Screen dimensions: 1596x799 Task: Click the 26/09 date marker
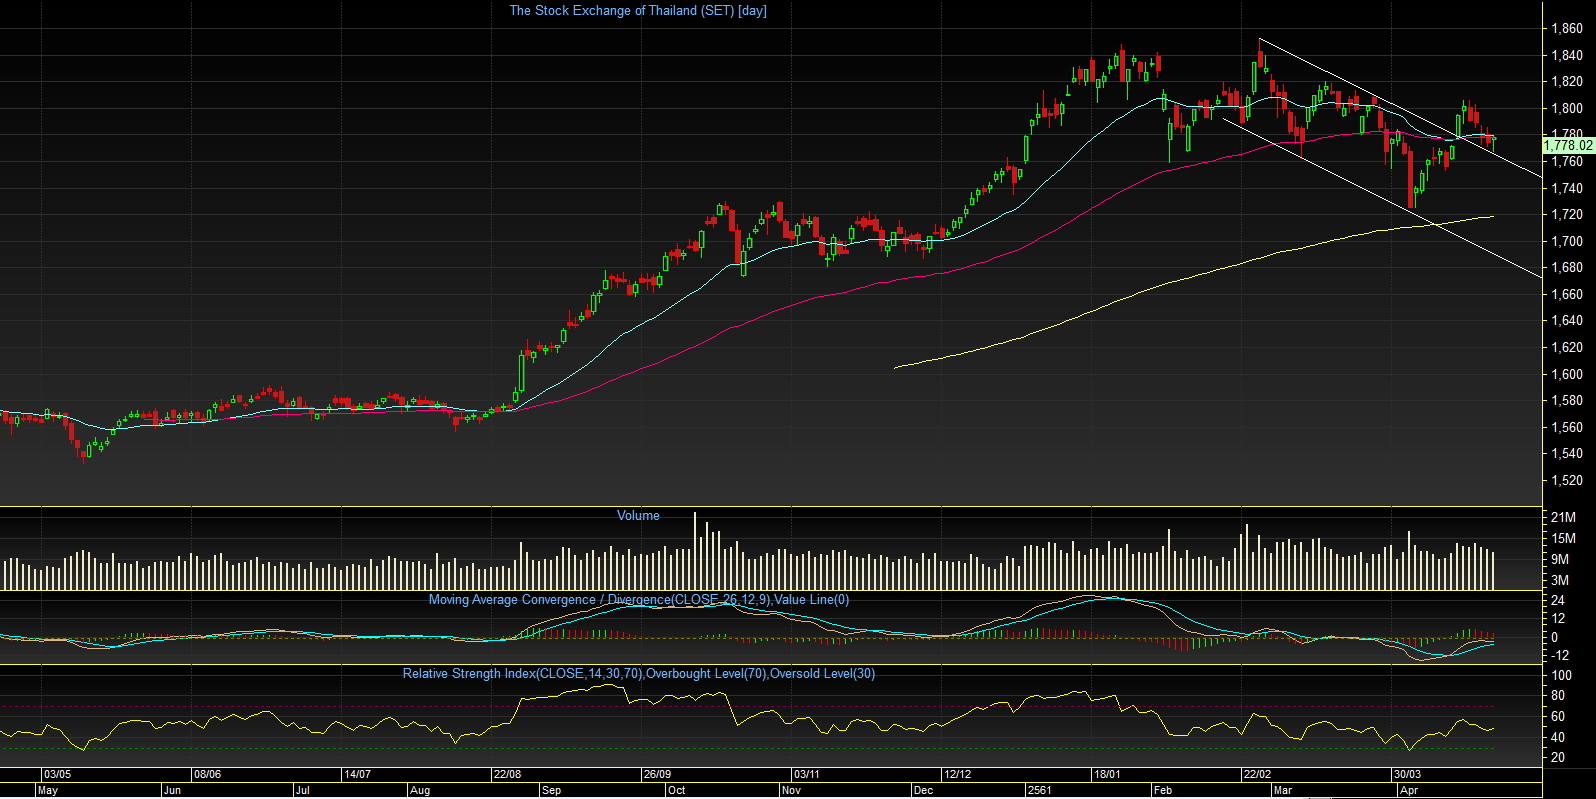(657, 775)
